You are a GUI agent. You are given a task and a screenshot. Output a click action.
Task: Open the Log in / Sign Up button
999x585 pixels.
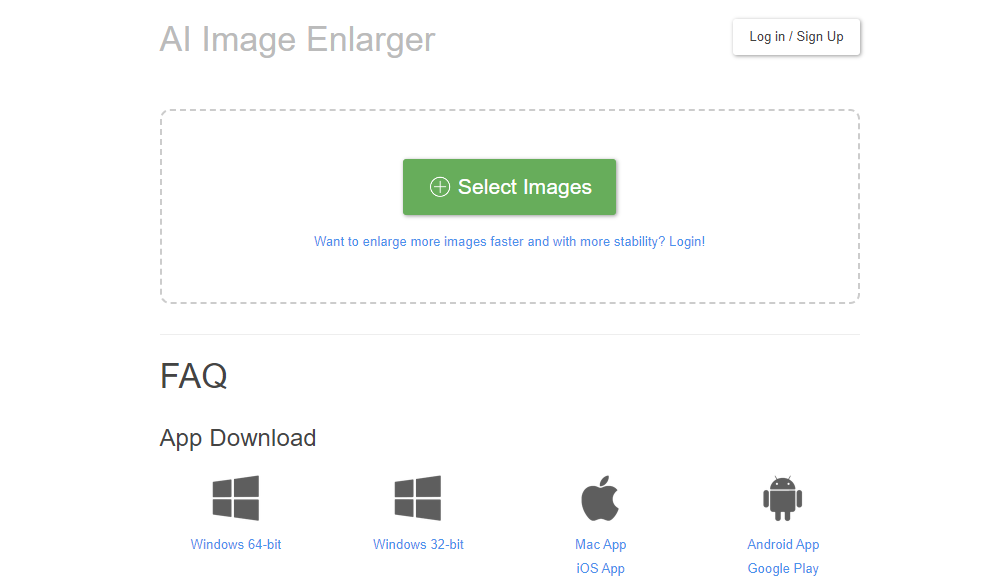pyautogui.click(x=796, y=37)
